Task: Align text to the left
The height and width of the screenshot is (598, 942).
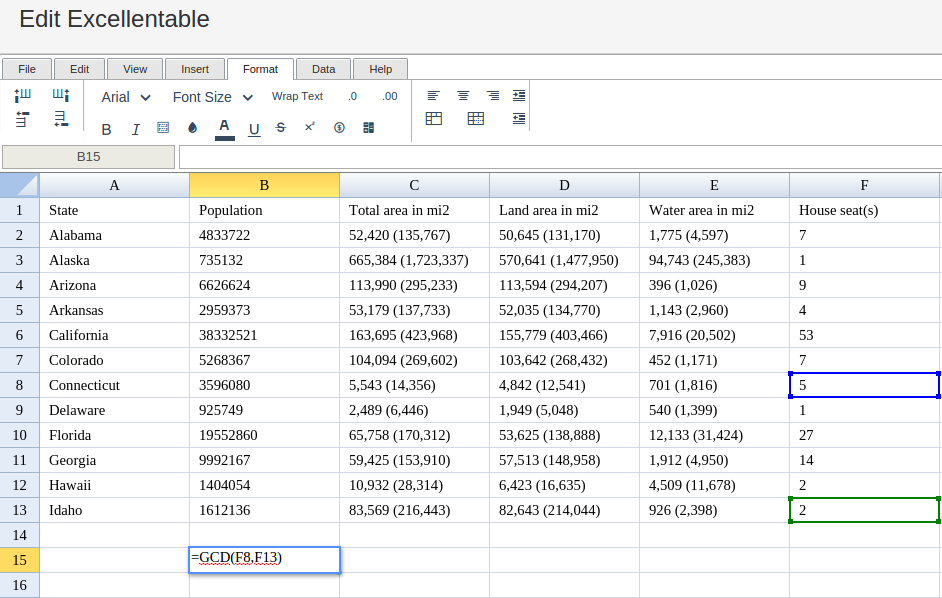Action: (433, 96)
